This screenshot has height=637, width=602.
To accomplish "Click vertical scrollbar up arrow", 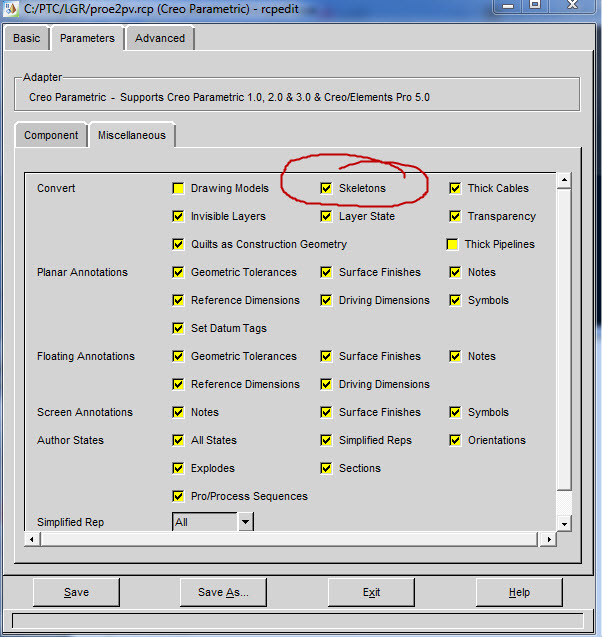I will tap(564, 180).
